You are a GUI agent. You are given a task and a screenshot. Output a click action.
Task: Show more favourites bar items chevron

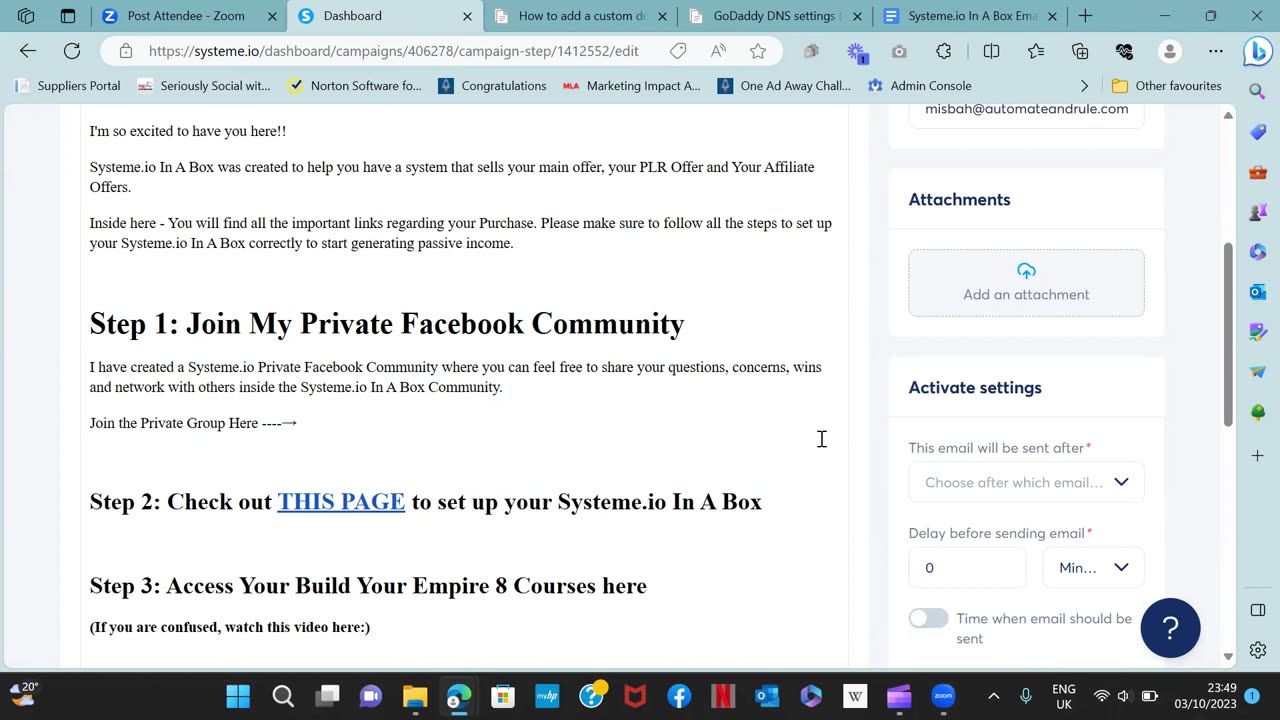(x=1084, y=86)
